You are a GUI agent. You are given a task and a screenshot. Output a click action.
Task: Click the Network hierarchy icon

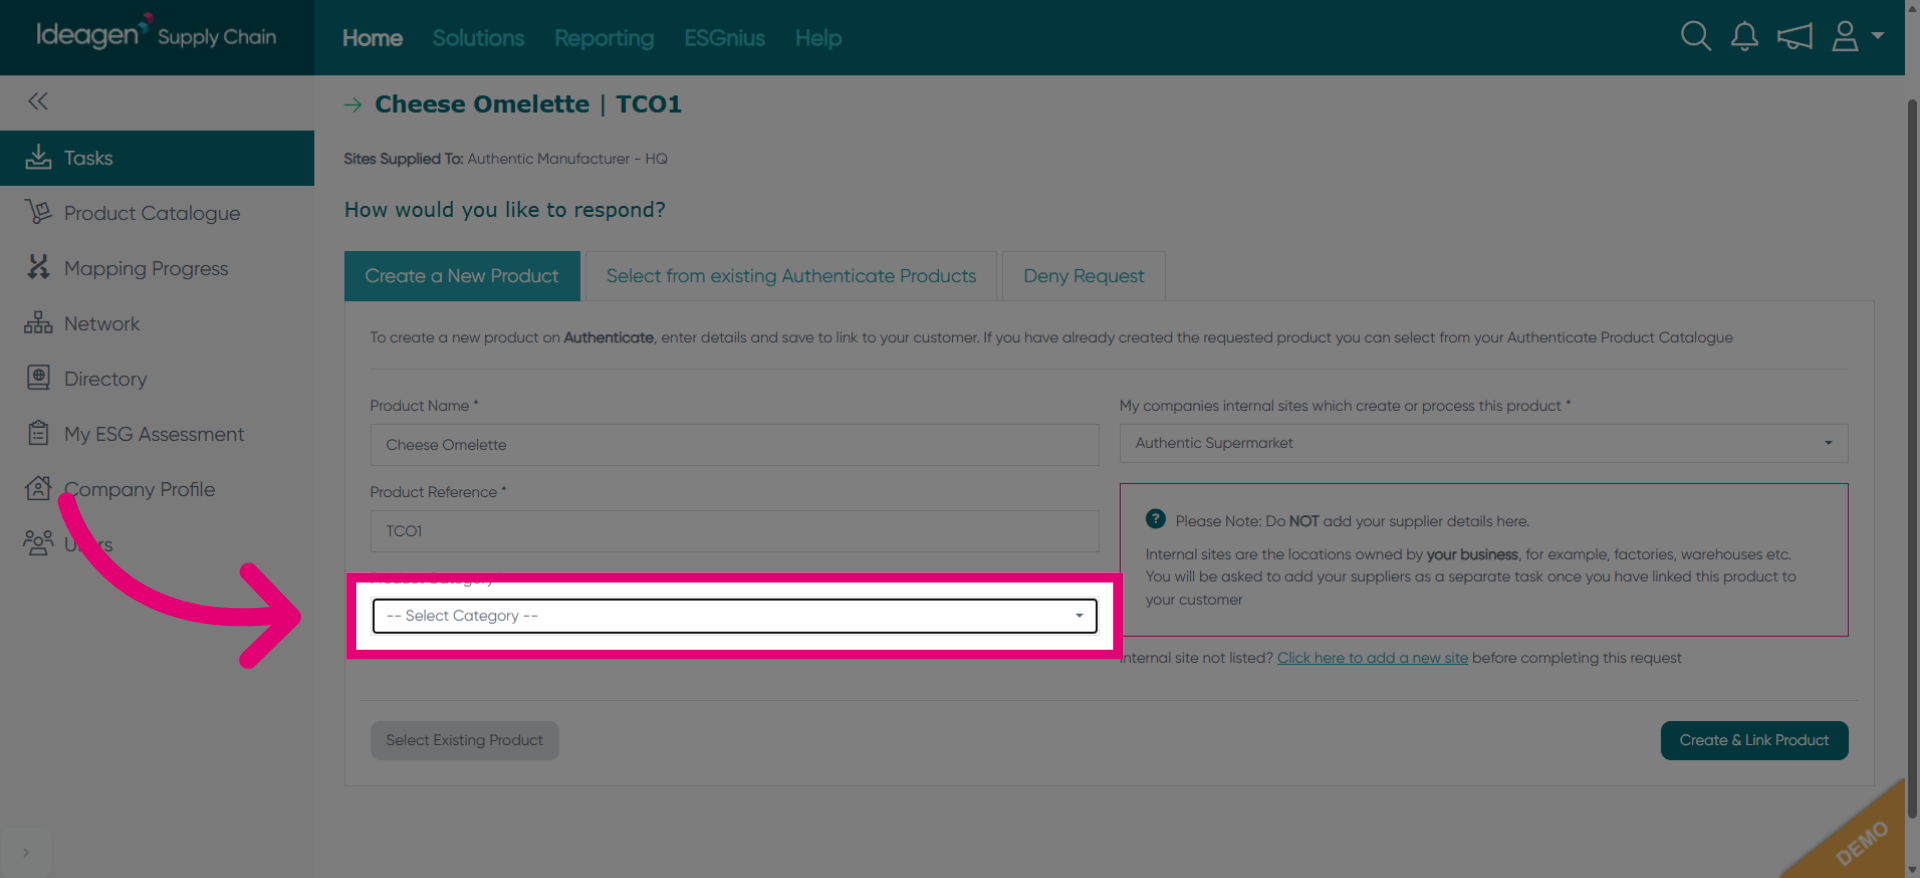[x=38, y=323]
